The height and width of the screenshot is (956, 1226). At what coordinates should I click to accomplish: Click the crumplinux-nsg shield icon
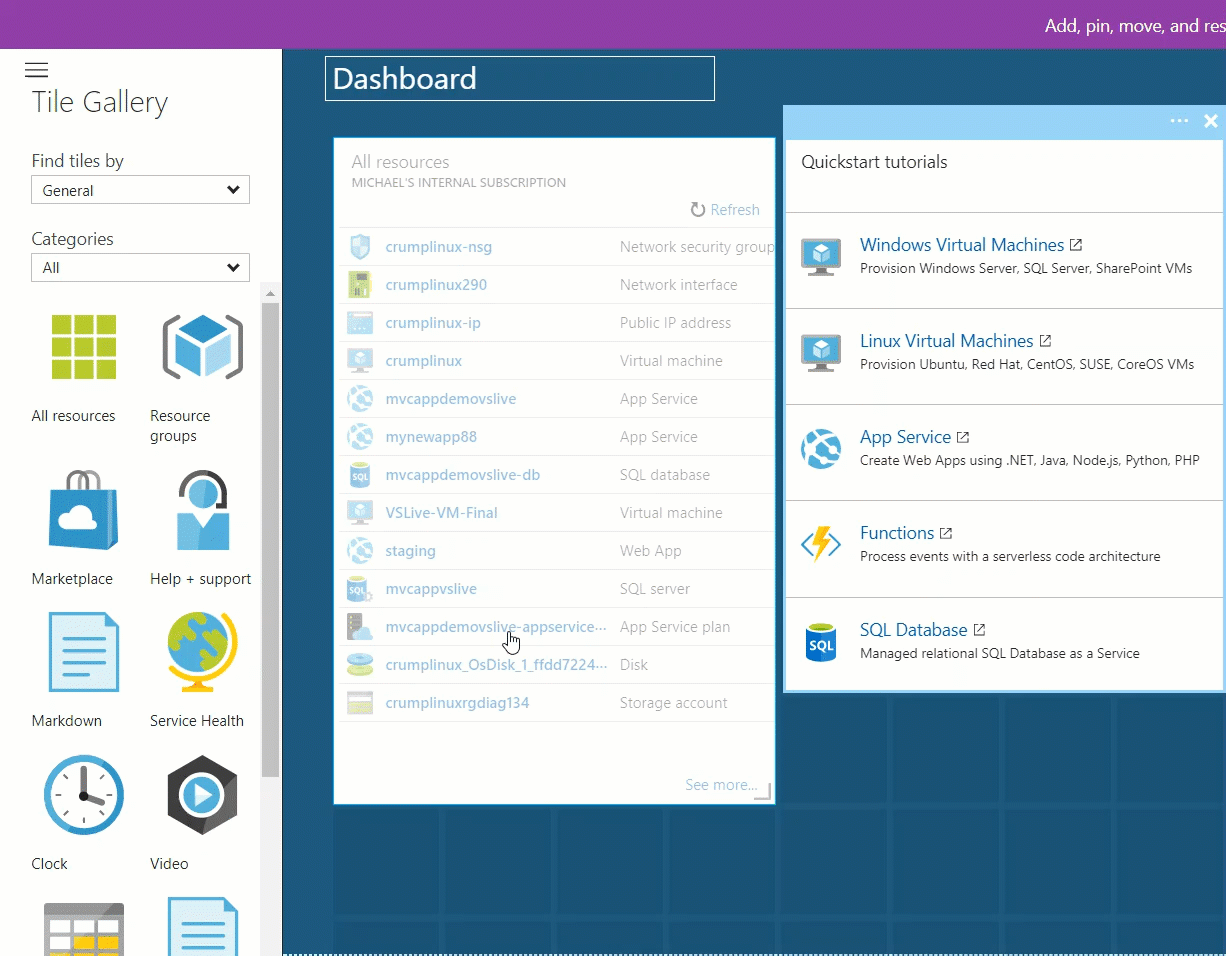pyautogui.click(x=359, y=247)
